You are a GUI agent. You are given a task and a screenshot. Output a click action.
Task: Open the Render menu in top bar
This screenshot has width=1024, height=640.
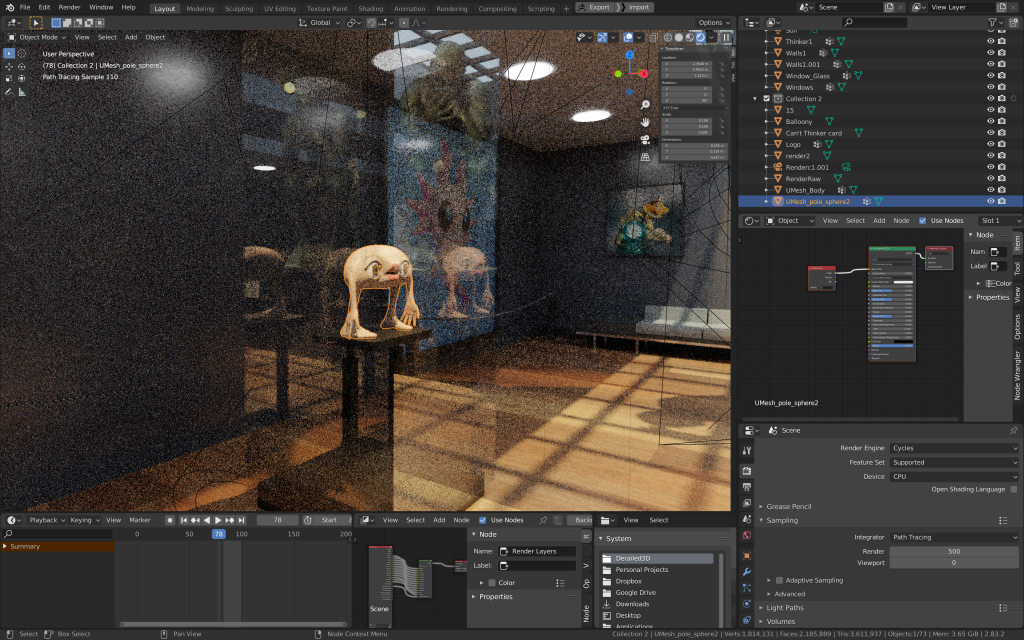(69, 7)
